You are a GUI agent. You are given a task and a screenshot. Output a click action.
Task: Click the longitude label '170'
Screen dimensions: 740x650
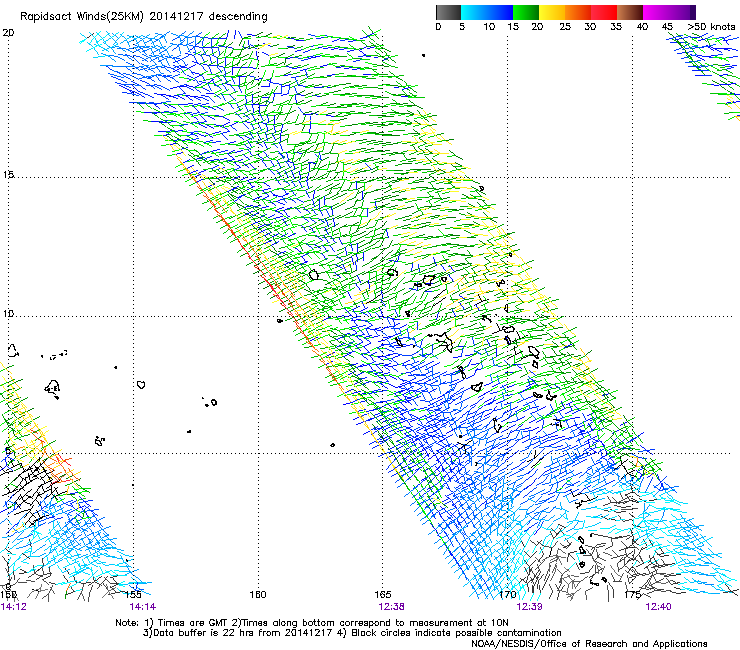(x=507, y=594)
